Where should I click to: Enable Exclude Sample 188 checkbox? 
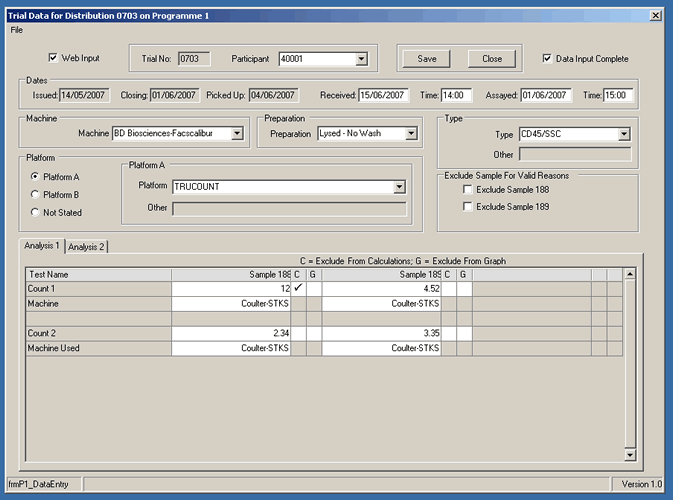pos(468,190)
